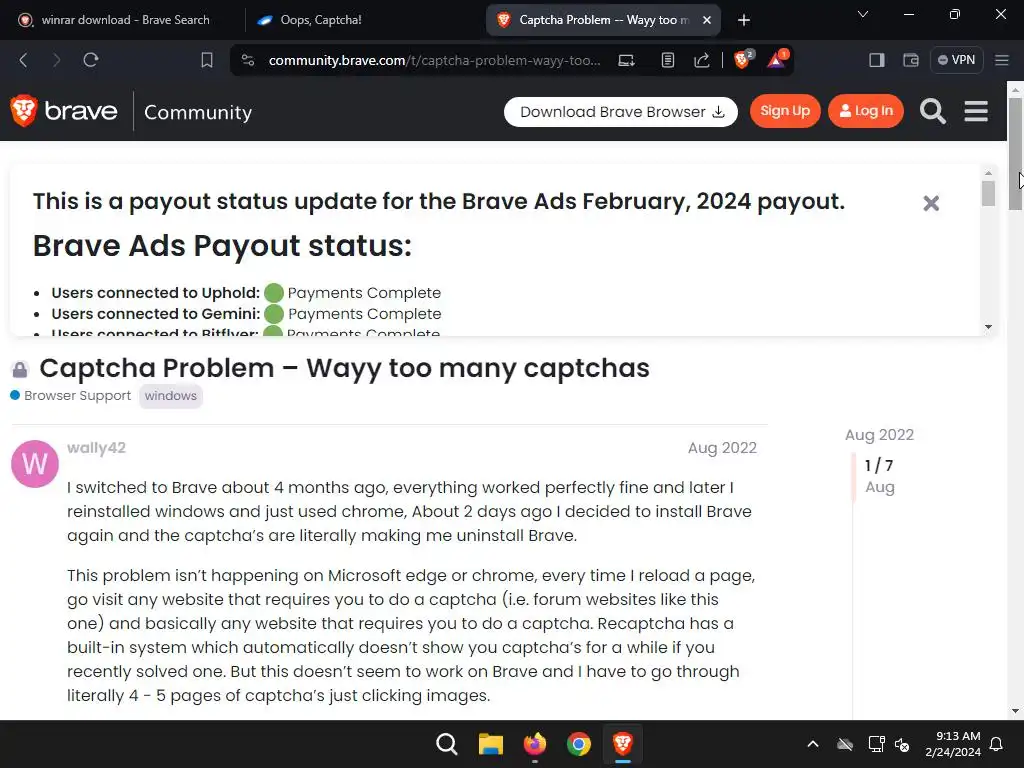Click the page scrollbar down arrow
The image size is (1024, 768).
point(1015,711)
